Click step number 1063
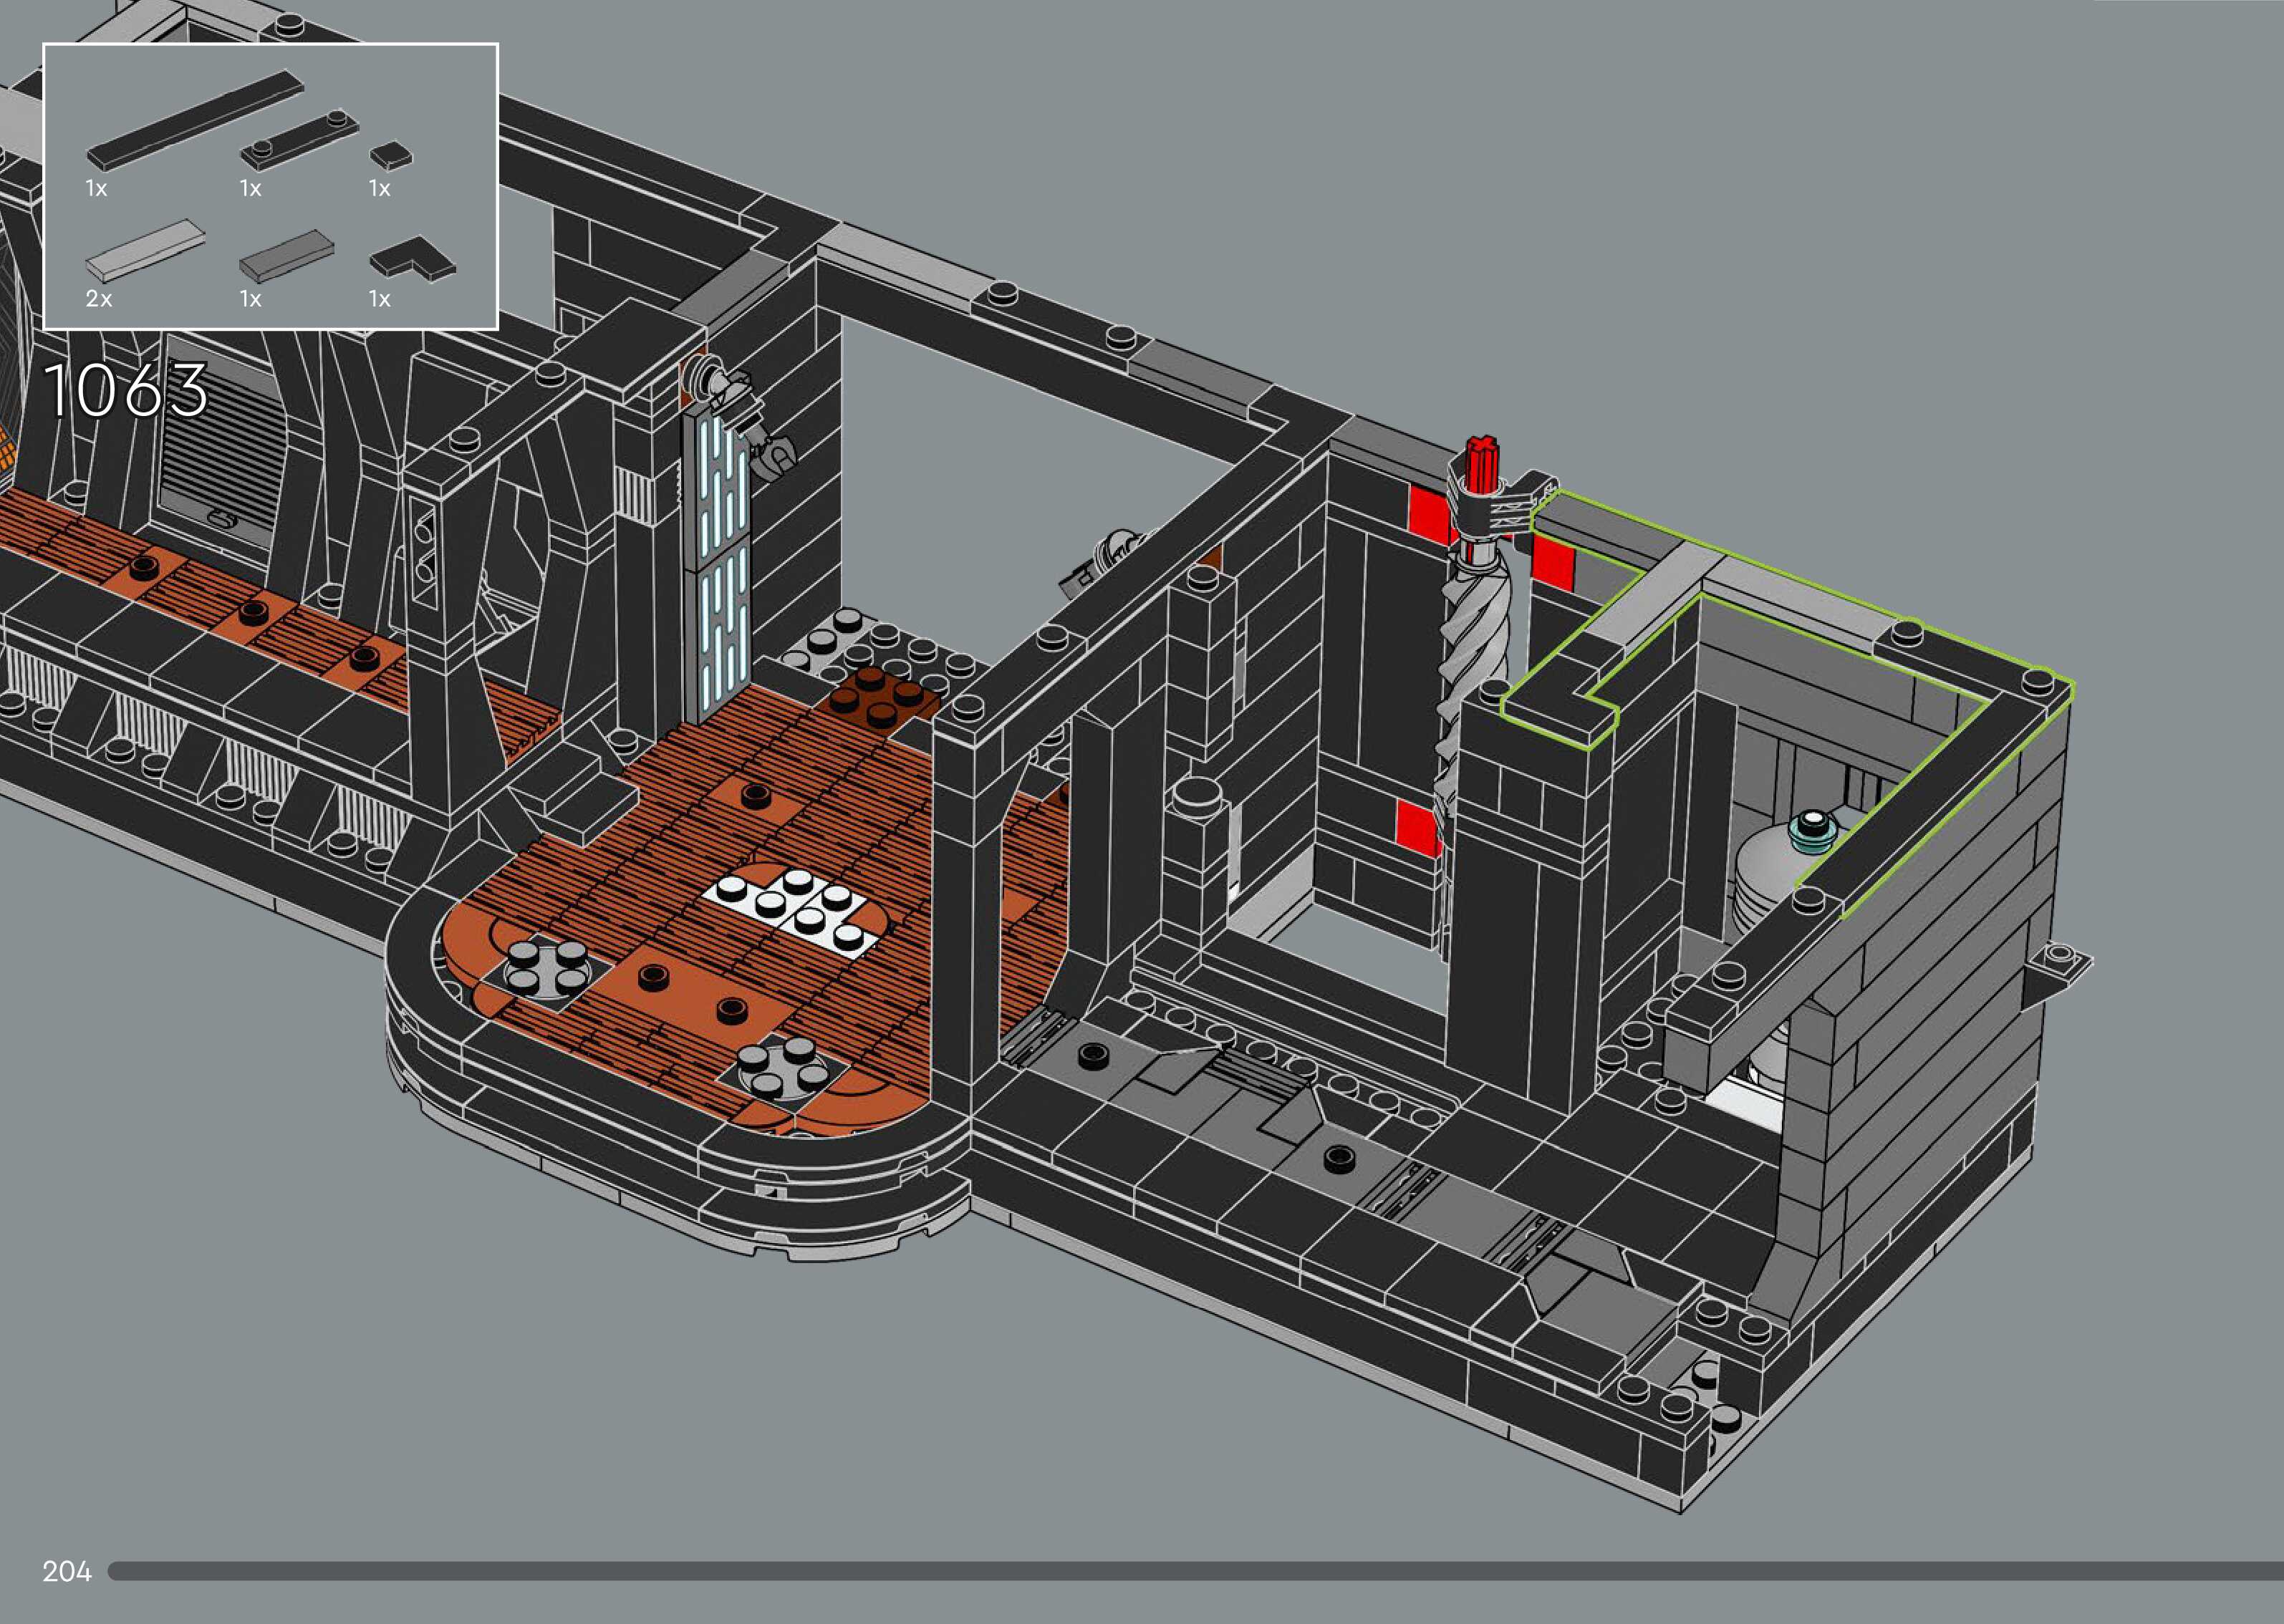The image size is (2284, 1624). point(126,390)
